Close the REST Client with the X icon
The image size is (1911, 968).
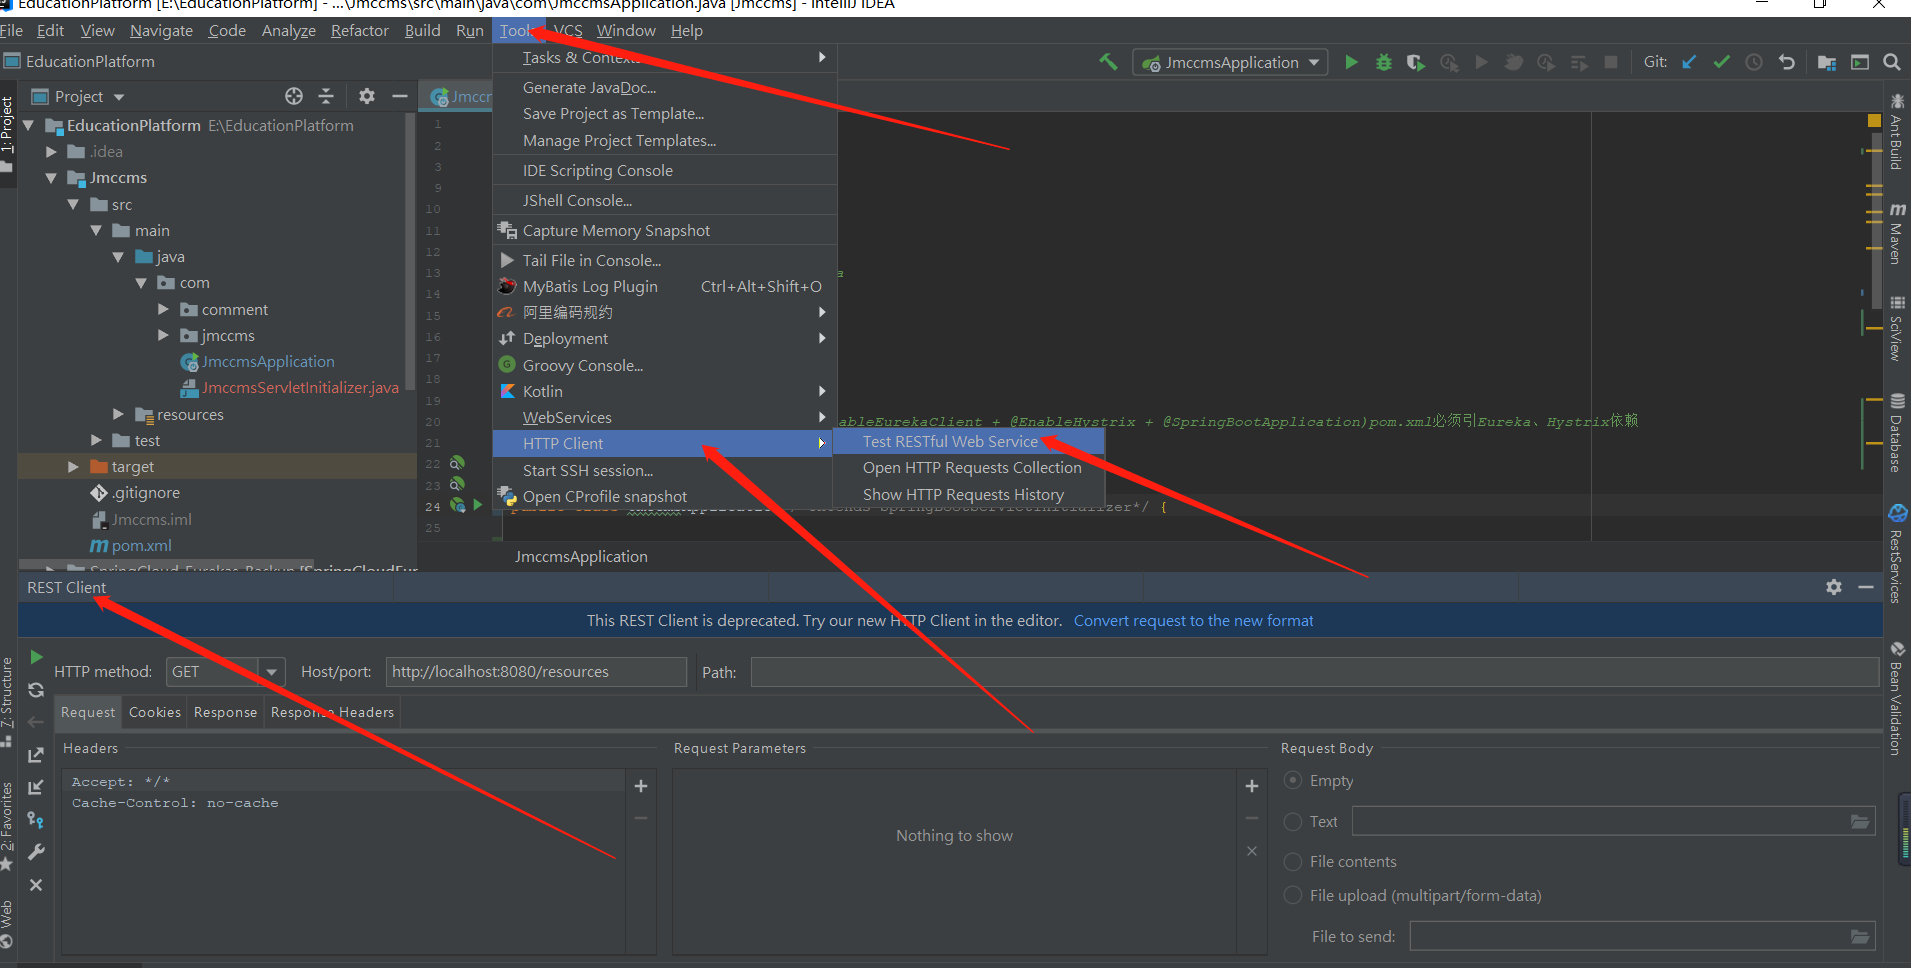[36, 885]
